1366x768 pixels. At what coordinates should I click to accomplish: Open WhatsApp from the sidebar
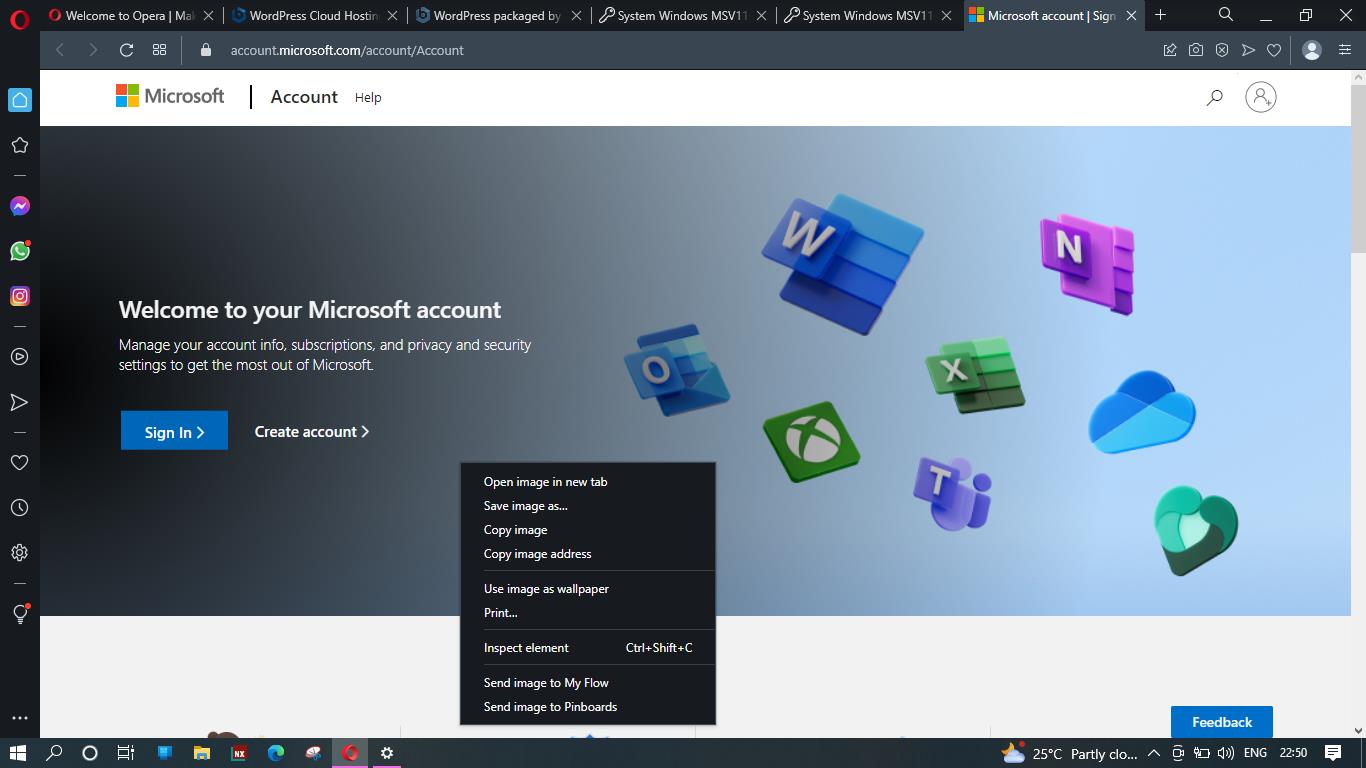point(19,251)
